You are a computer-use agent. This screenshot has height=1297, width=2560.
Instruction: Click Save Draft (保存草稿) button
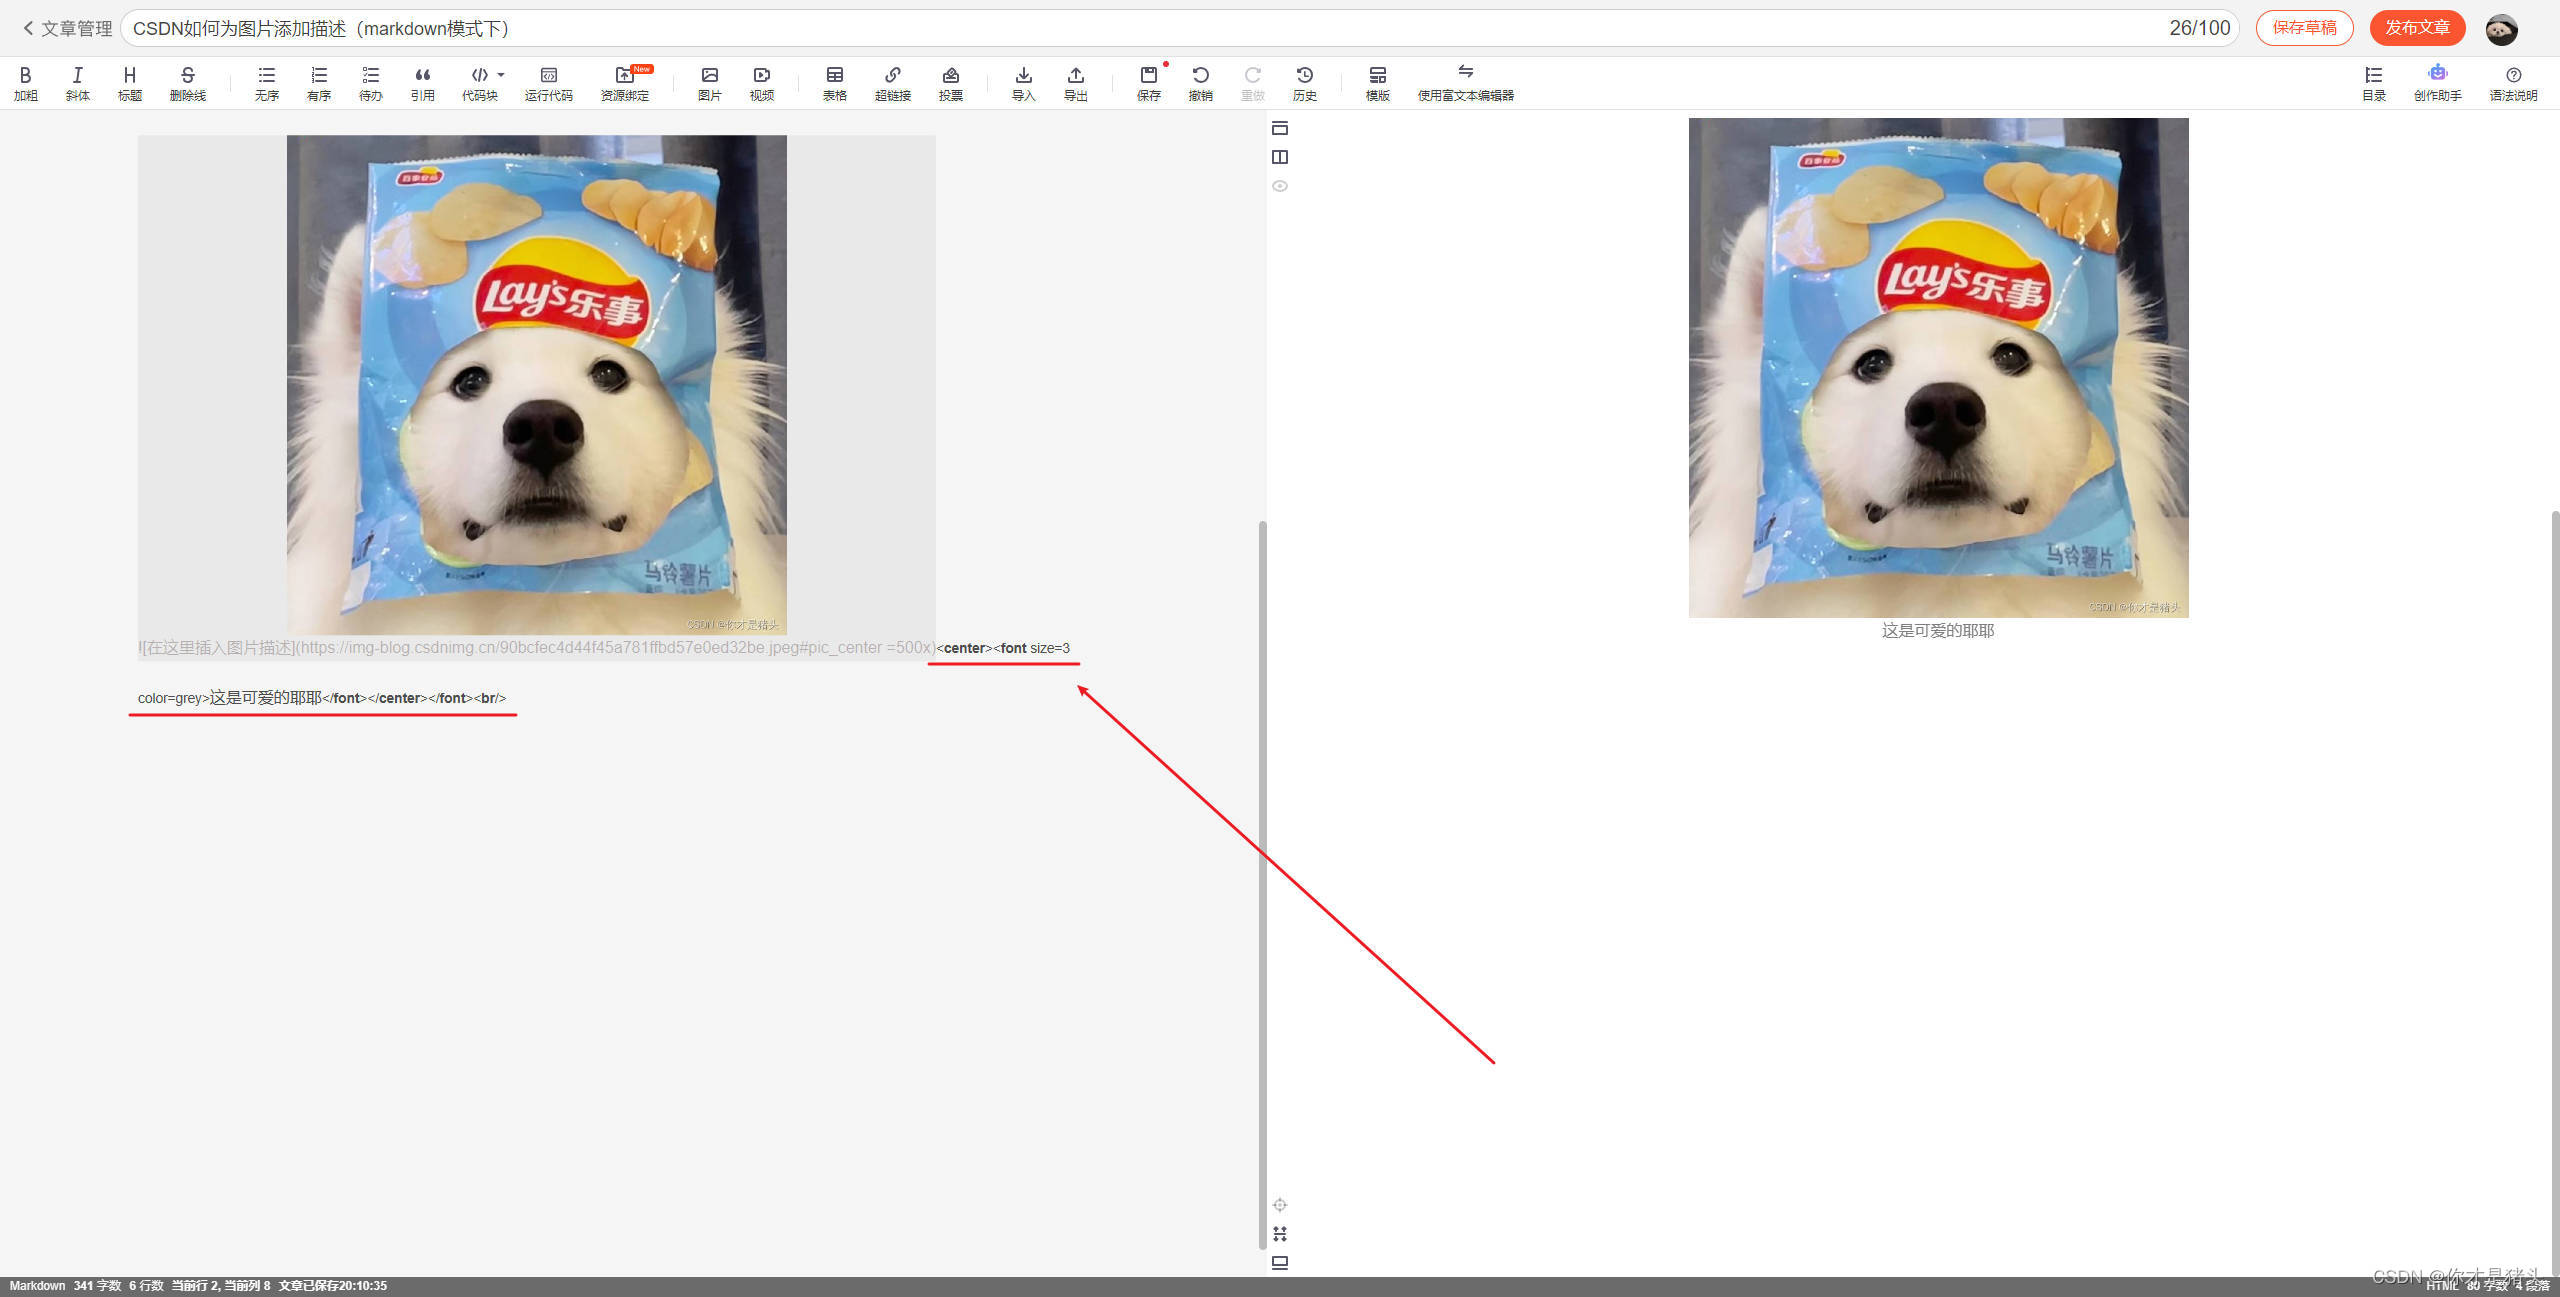pyautogui.click(x=2305, y=28)
